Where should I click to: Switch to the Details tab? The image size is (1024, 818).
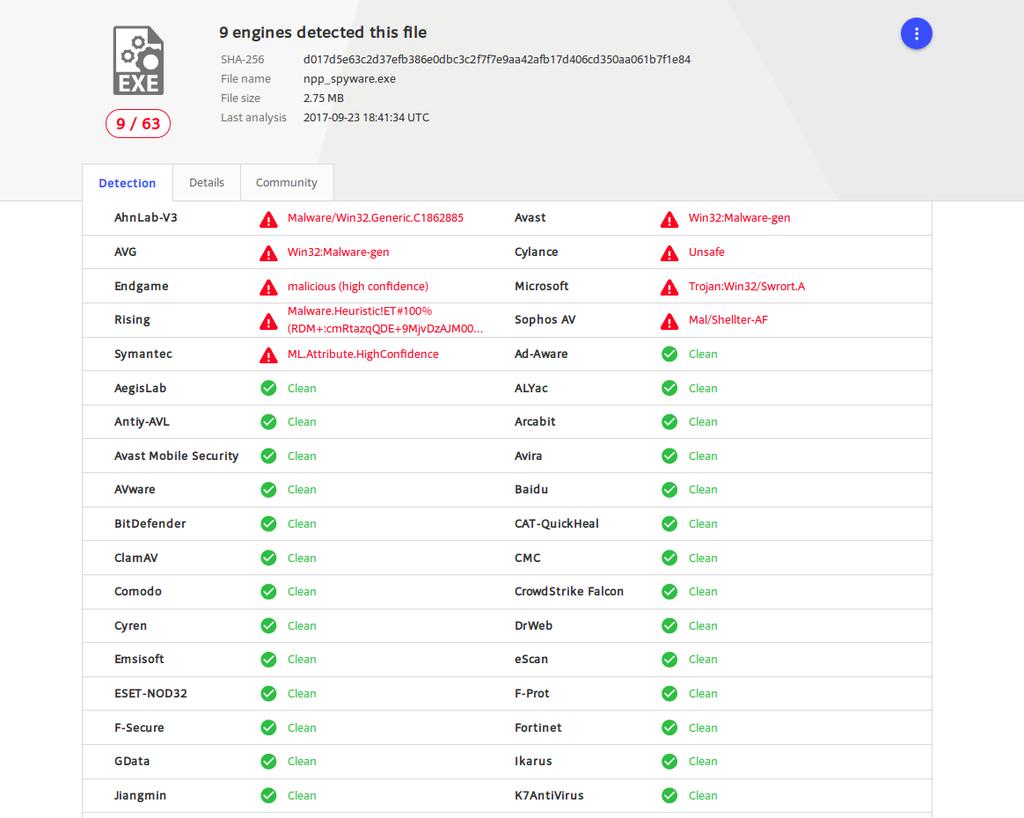206,182
